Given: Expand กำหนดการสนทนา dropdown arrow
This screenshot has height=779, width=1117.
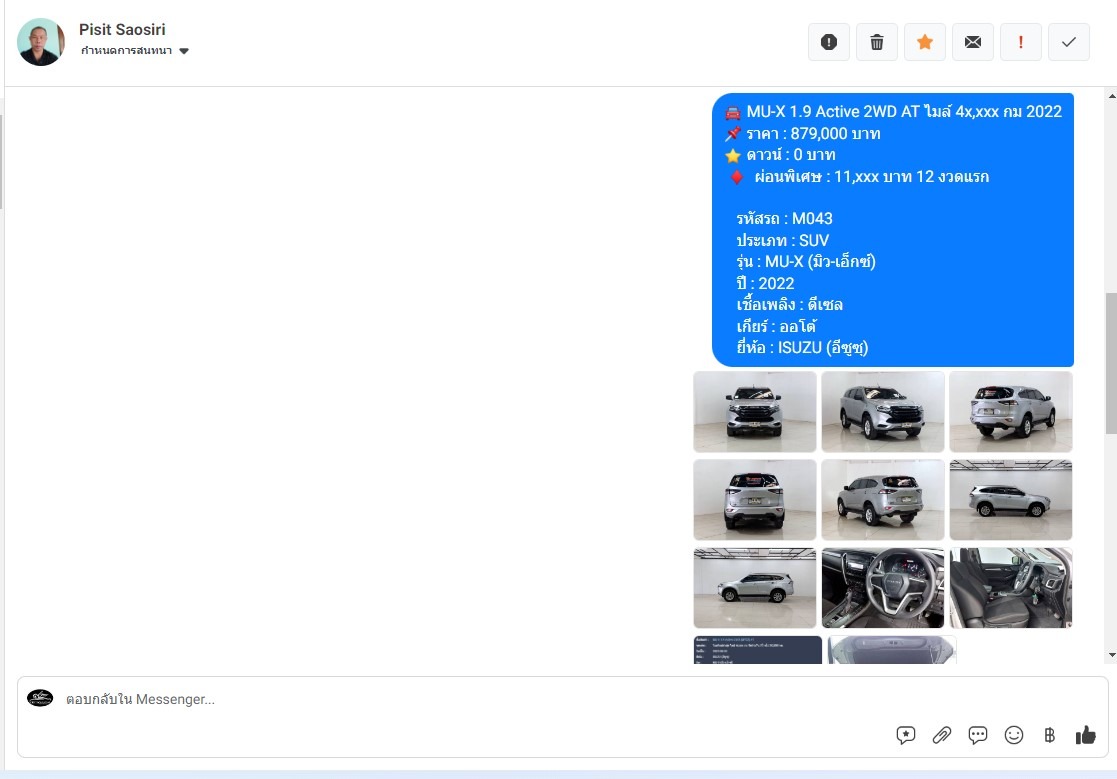Looking at the screenshot, I should click(184, 51).
